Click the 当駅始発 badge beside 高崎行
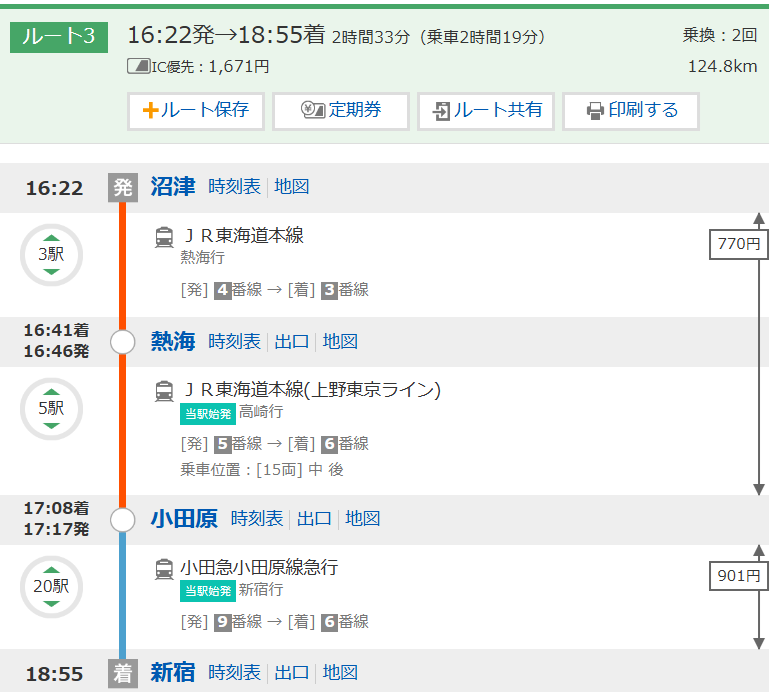Viewport: 777px width, 692px height. (208, 414)
